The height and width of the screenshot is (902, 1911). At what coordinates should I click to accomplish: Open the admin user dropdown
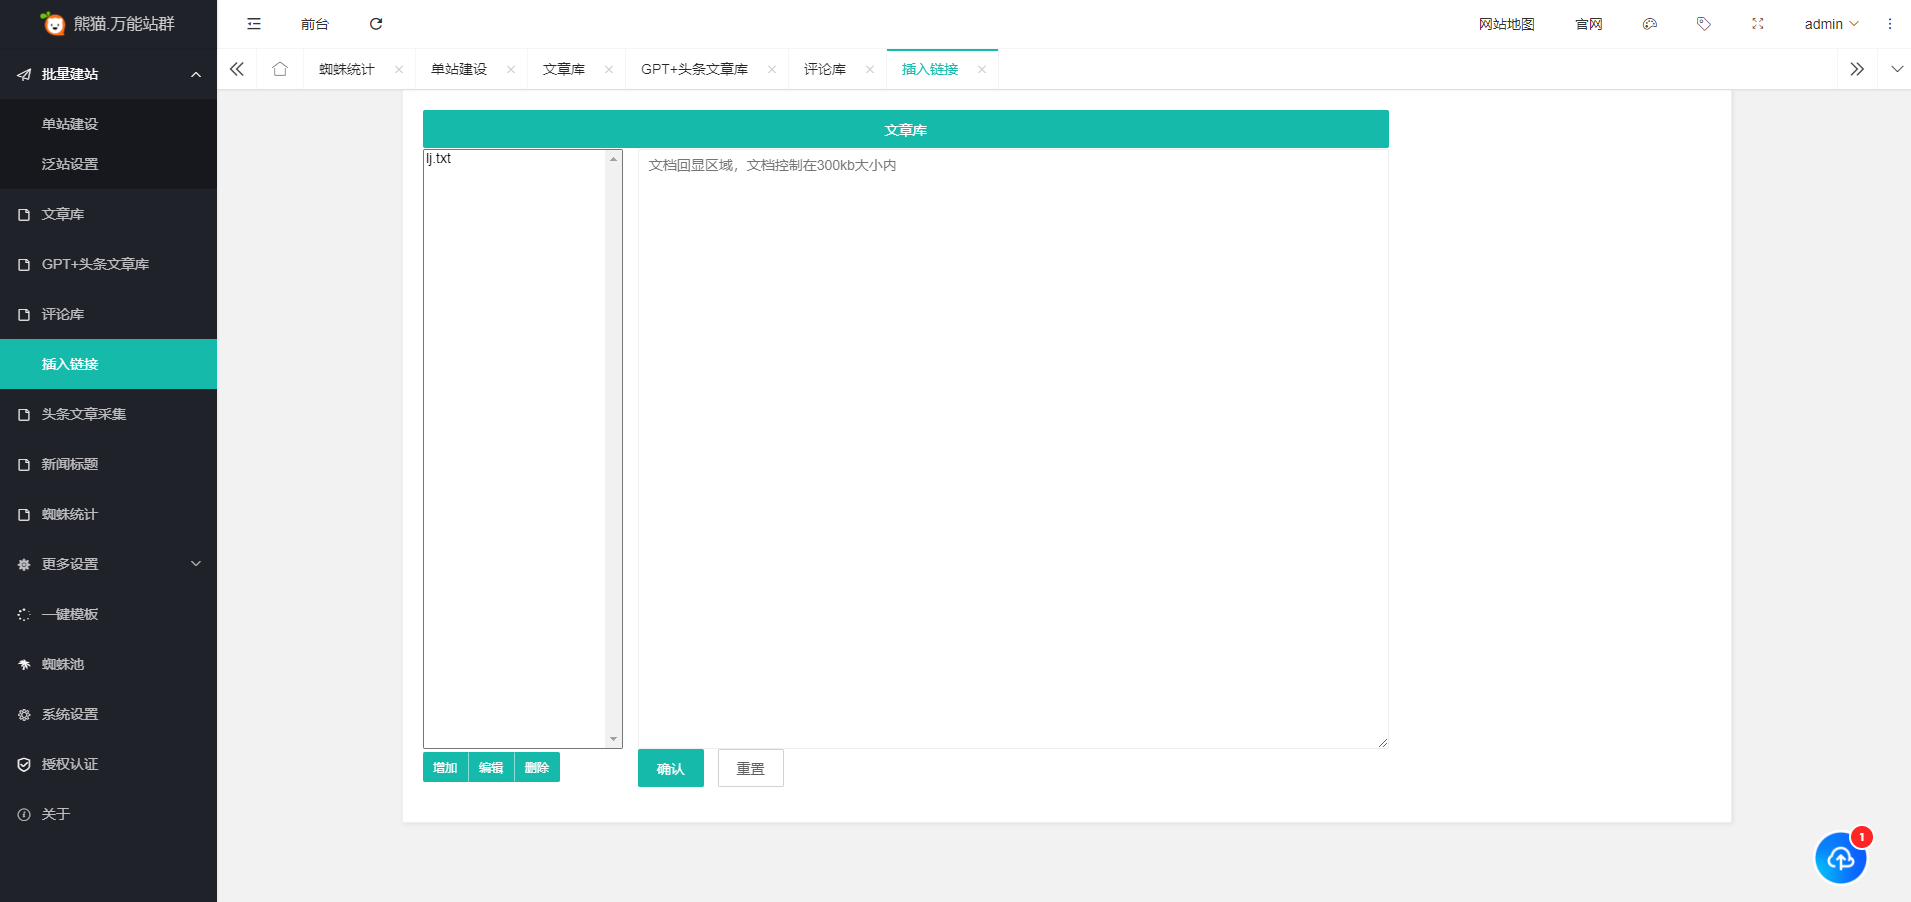click(1831, 24)
